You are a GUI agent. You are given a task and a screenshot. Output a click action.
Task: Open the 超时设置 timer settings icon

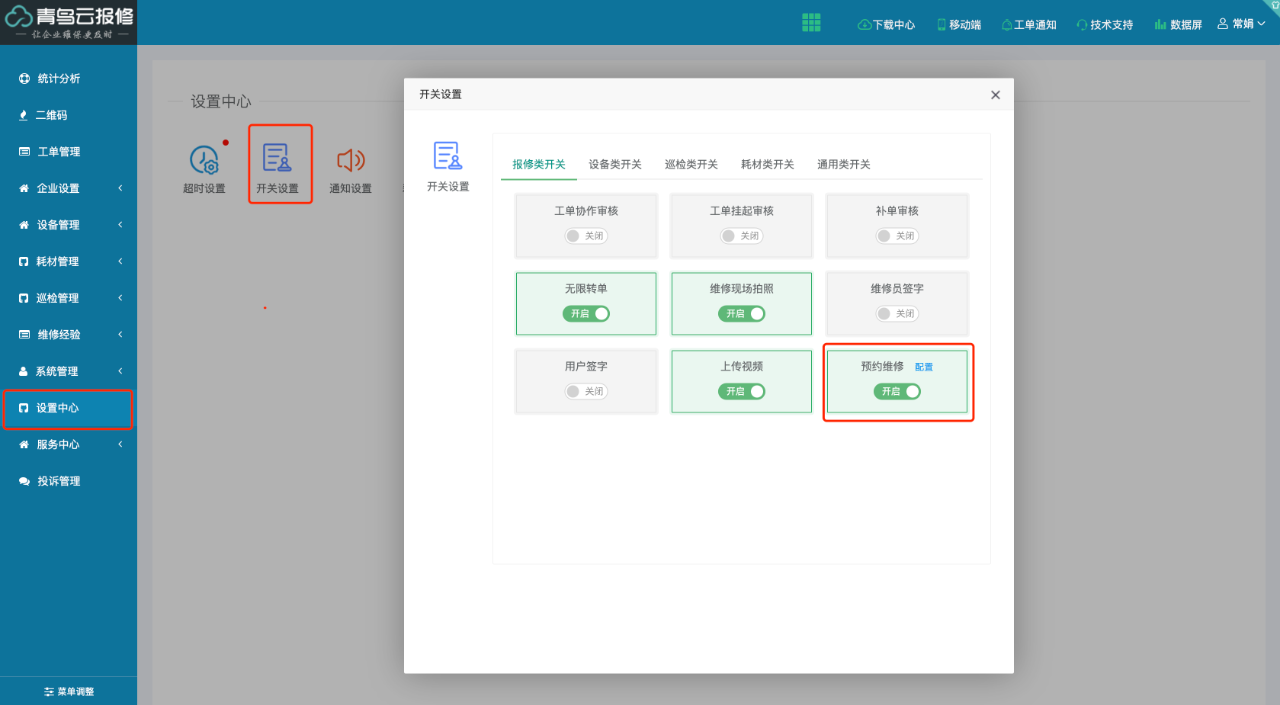tap(205, 164)
